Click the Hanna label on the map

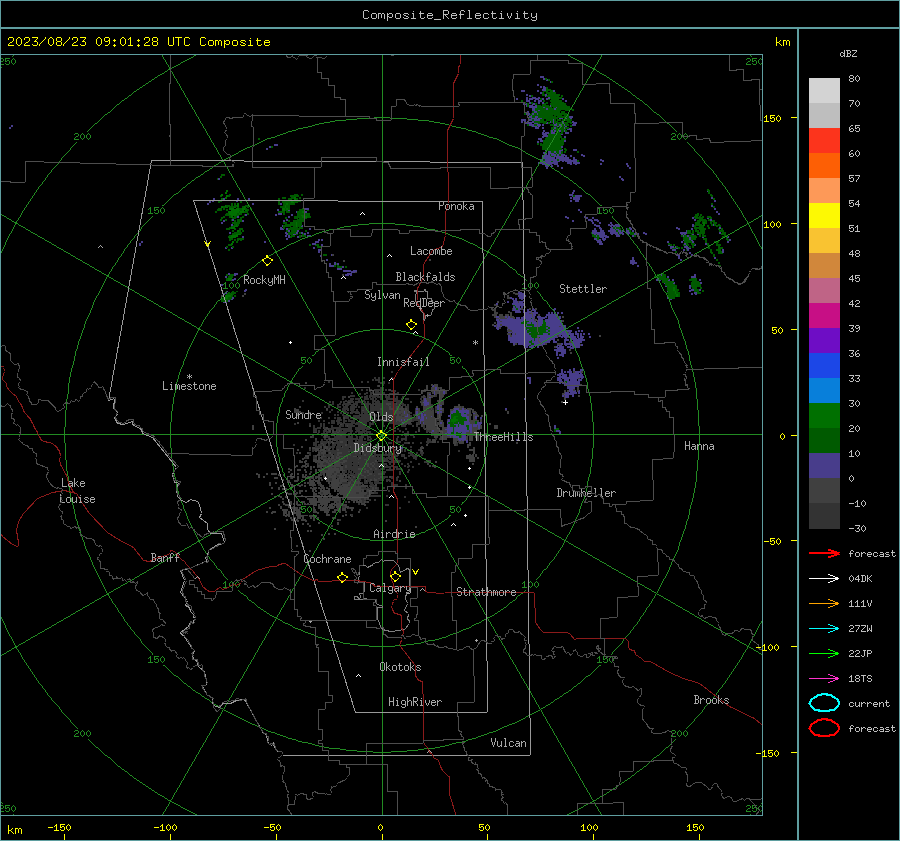(x=699, y=446)
